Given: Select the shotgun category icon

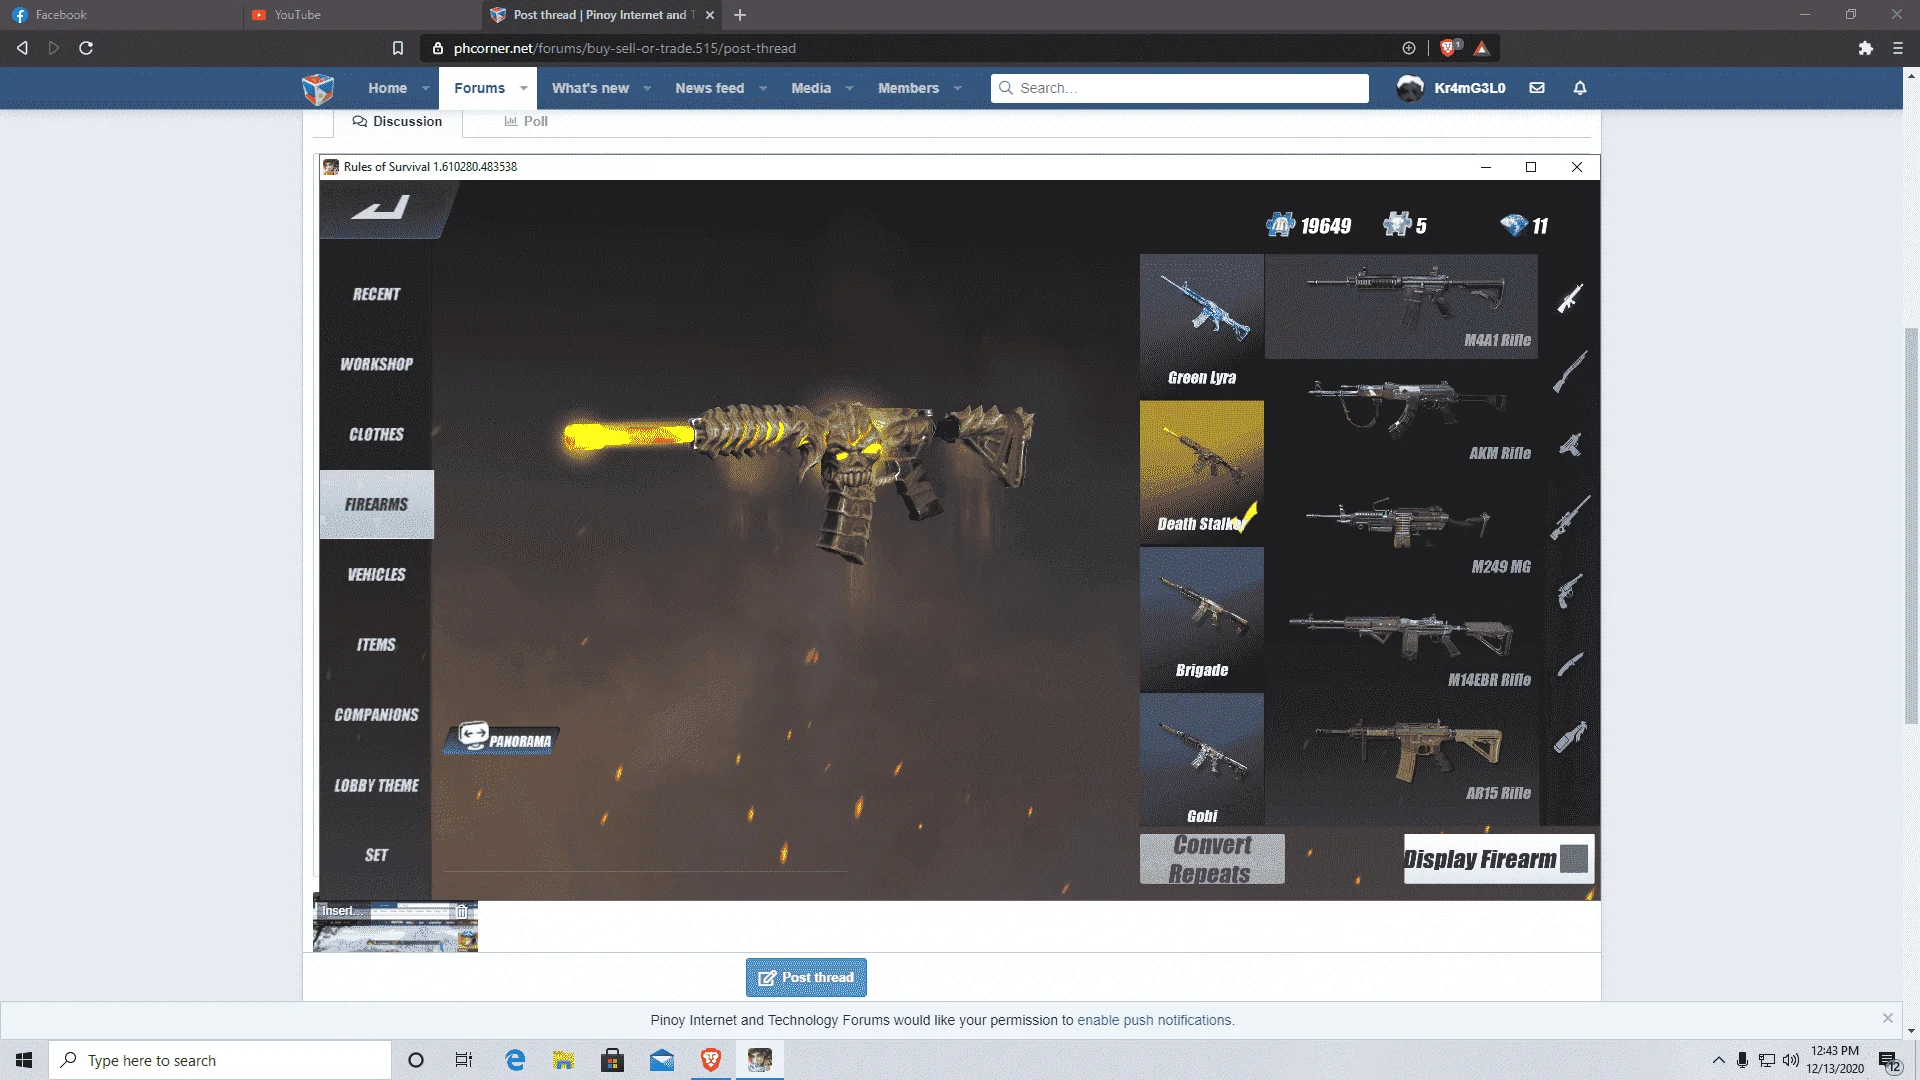Looking at the screenshot, I should click(1570, 372).
